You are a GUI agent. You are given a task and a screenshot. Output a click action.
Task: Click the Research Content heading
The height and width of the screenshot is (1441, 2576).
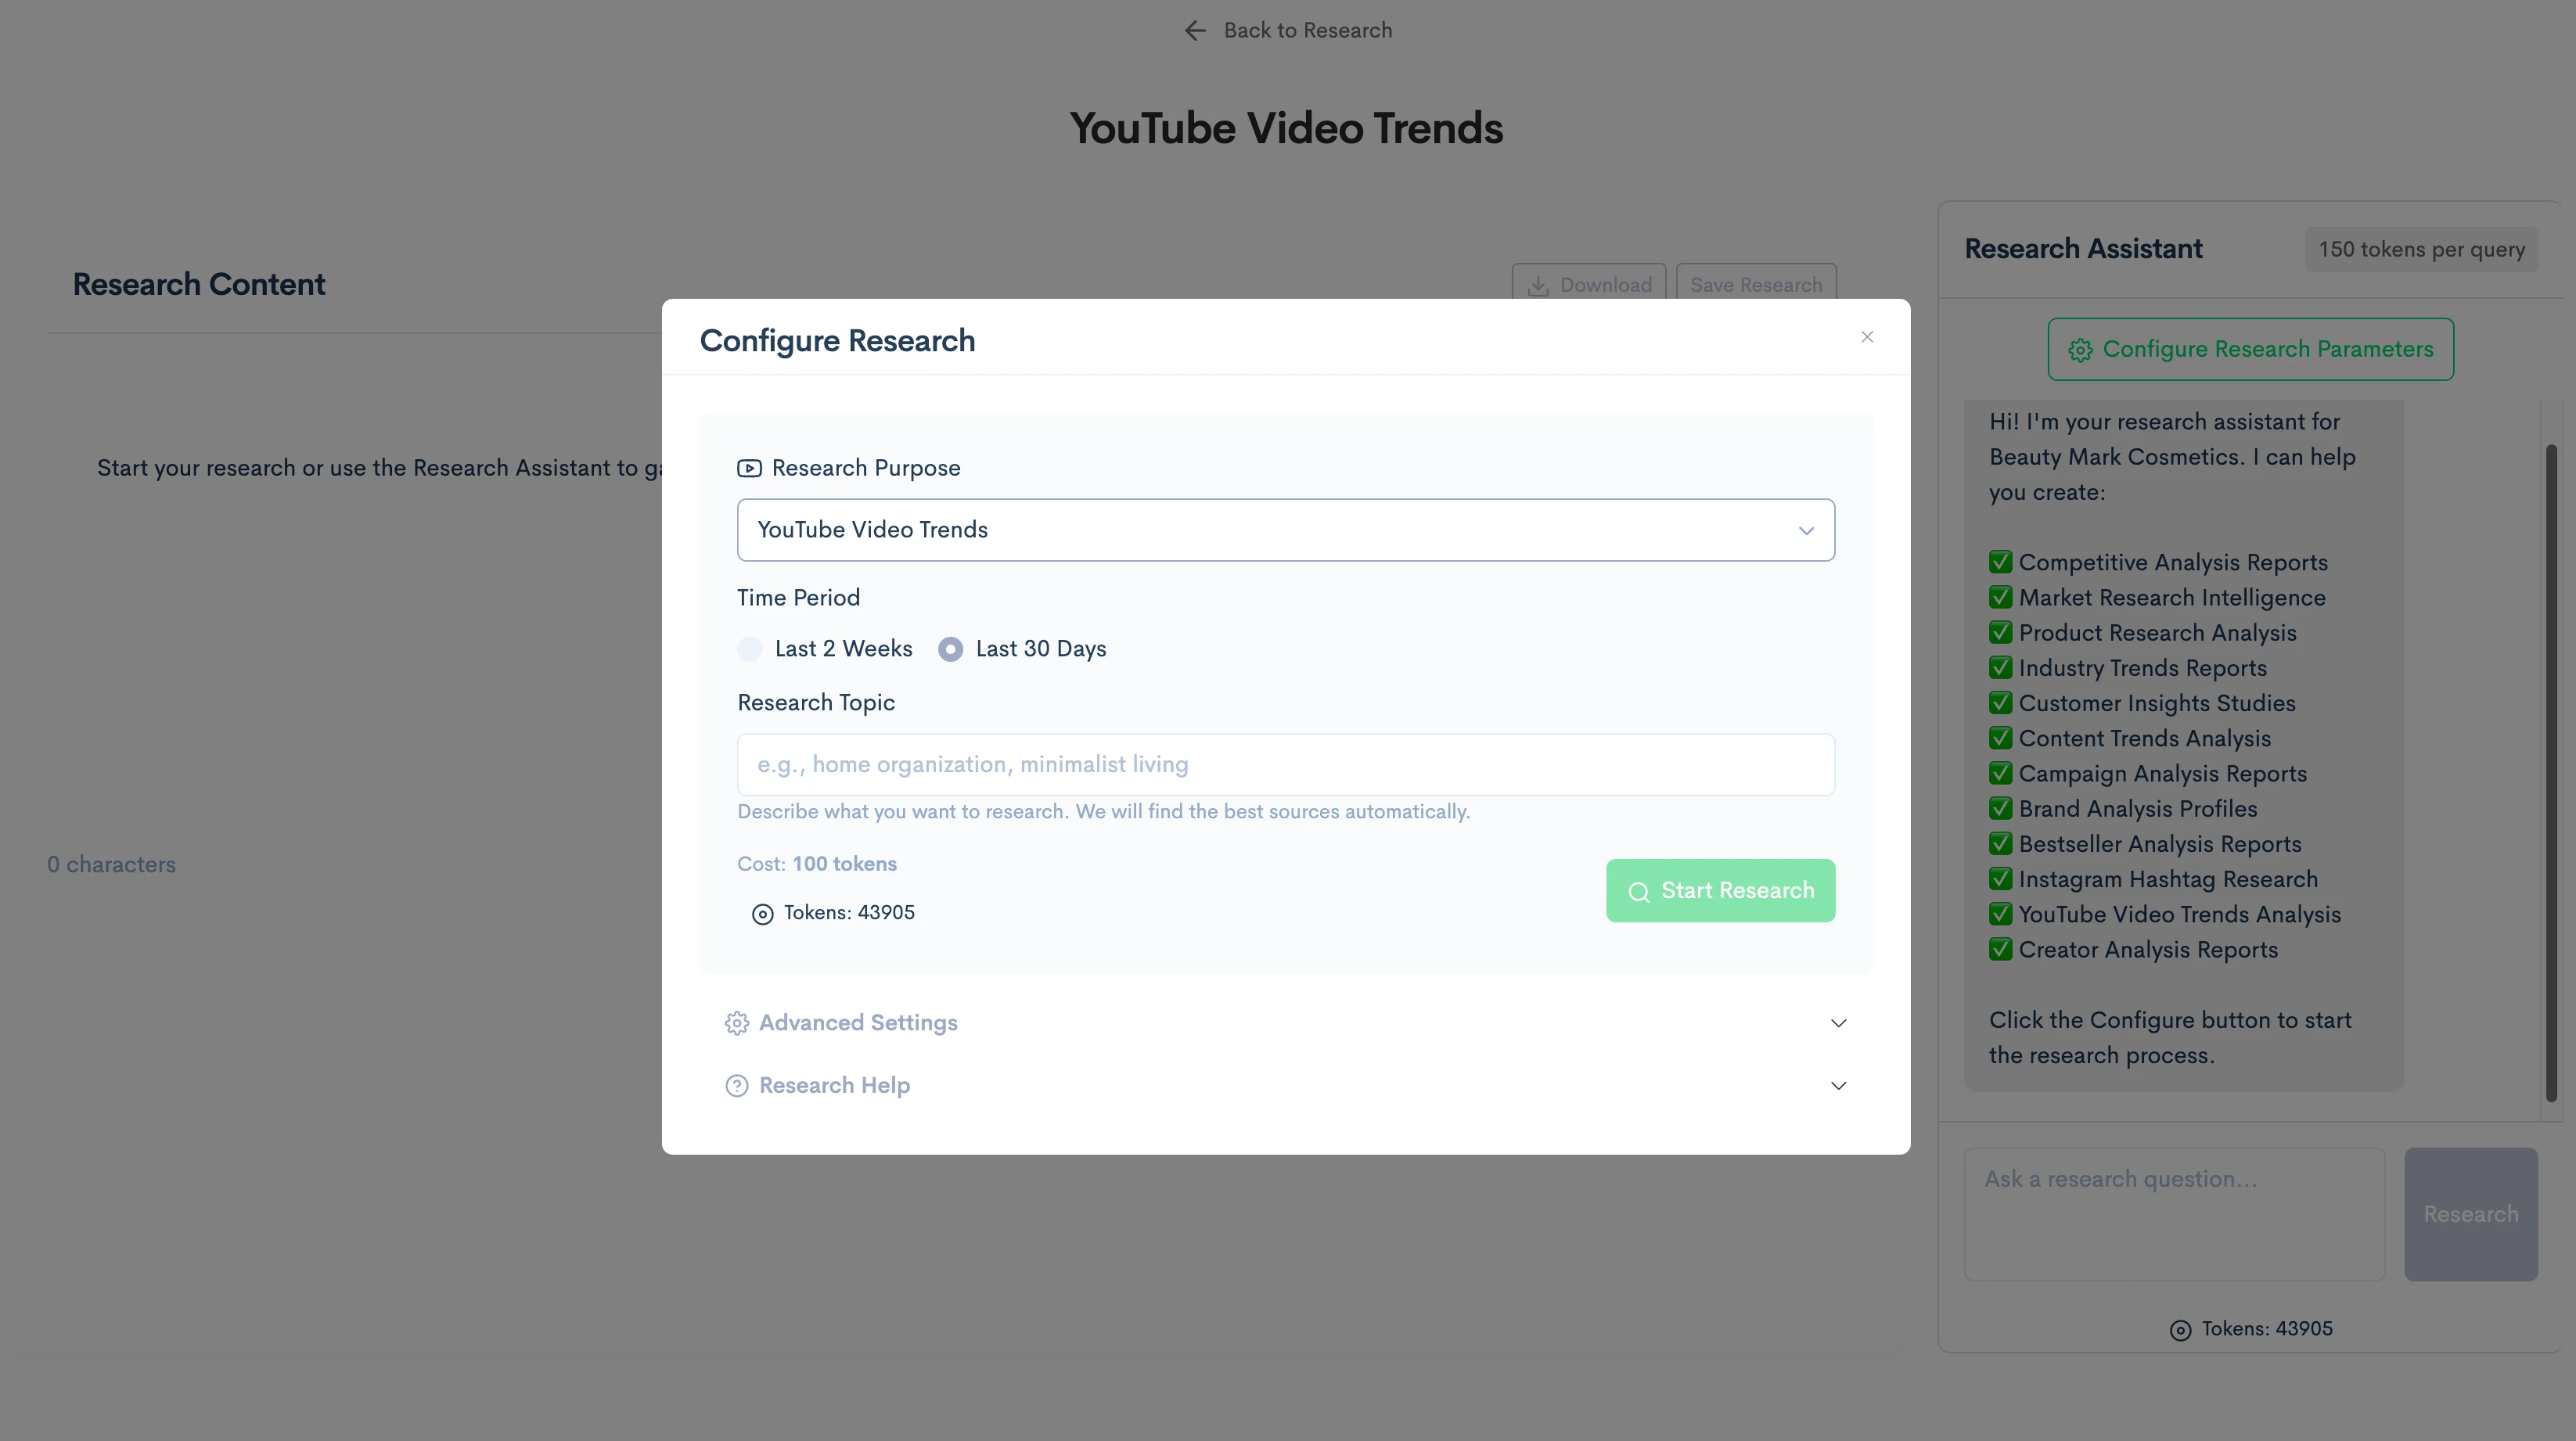(199, 284)
